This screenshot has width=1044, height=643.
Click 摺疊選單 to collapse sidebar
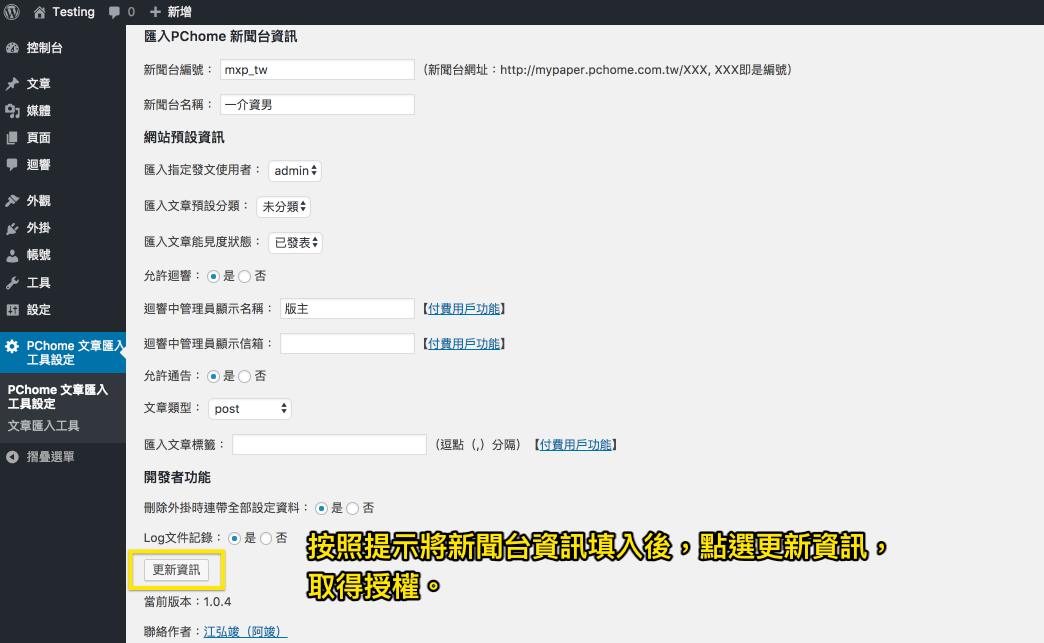[51, 457]
